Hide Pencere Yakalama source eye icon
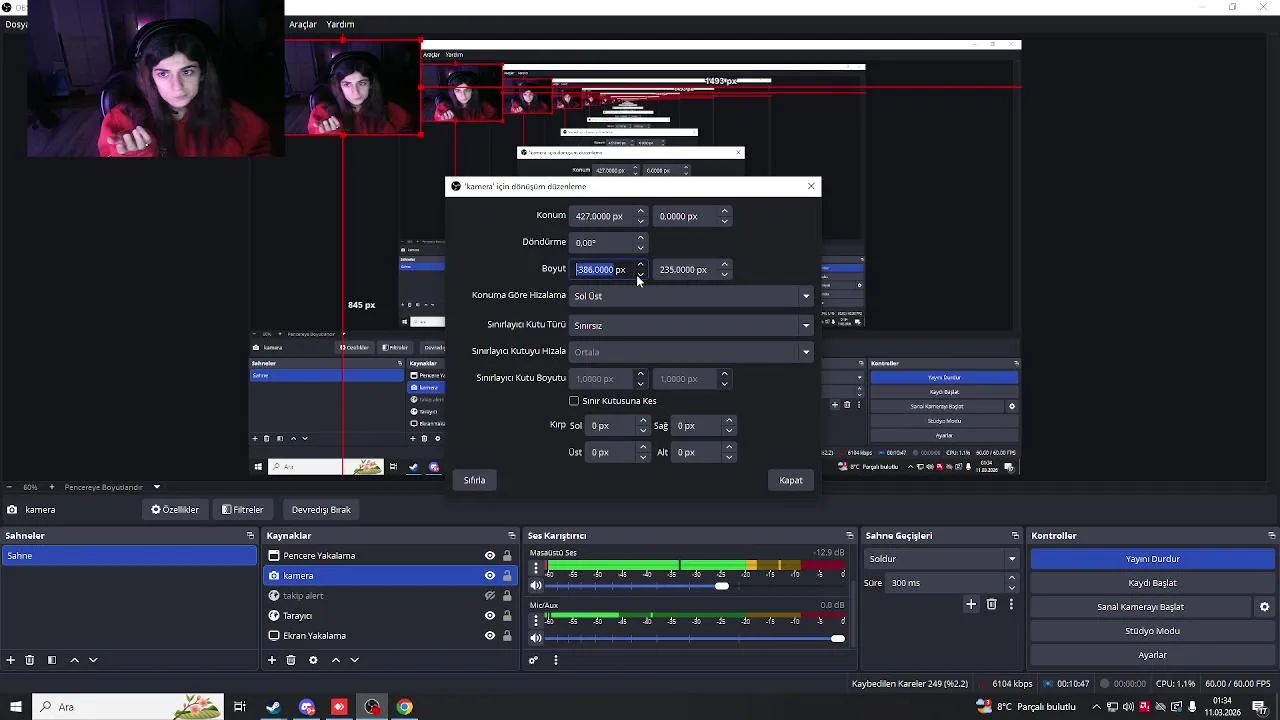1280x720 pixels. coord(490,556)
